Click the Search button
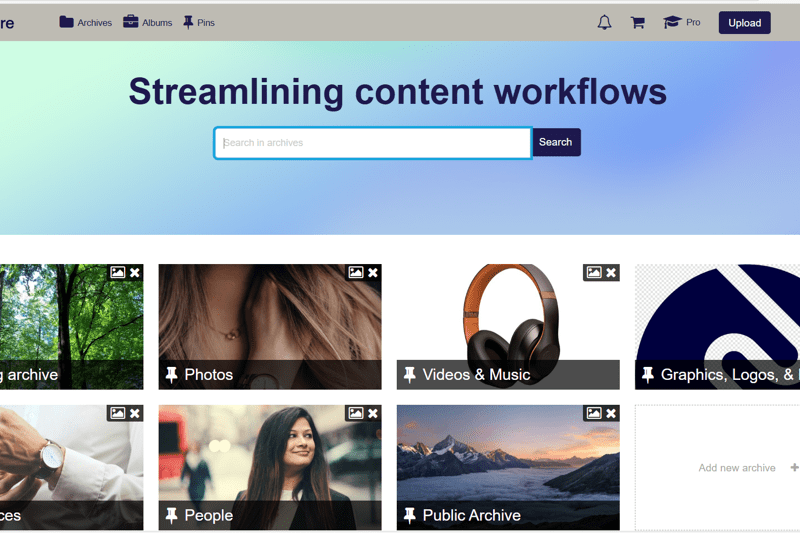Screen dimensions: 800x533 click(555, 142)
